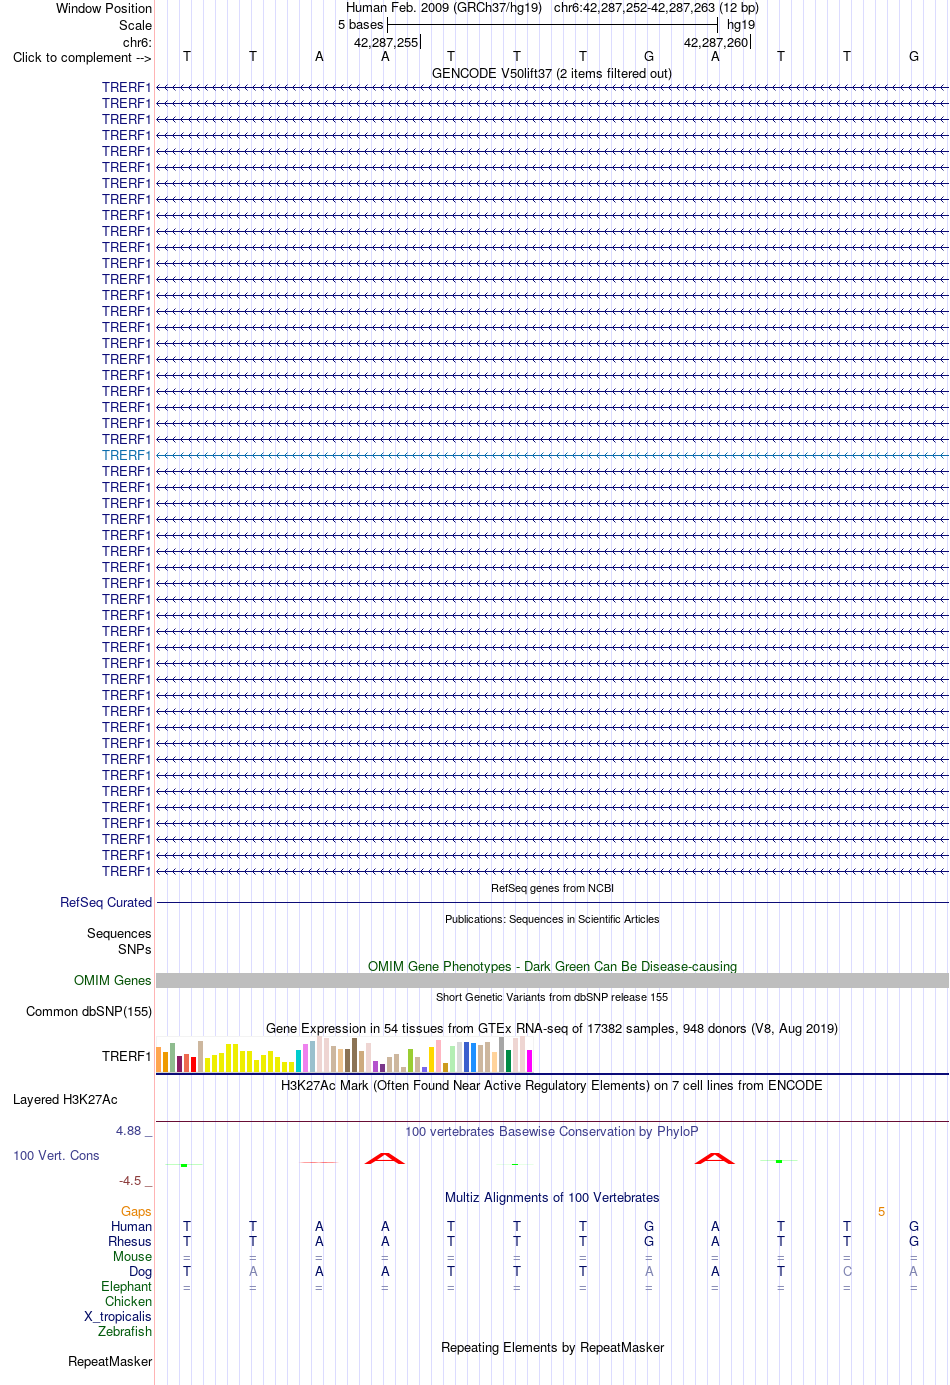Image resolution: width=950 pixels, height=1385 pixels.
Task: Select the Scale track label
Action: (136, 25)
